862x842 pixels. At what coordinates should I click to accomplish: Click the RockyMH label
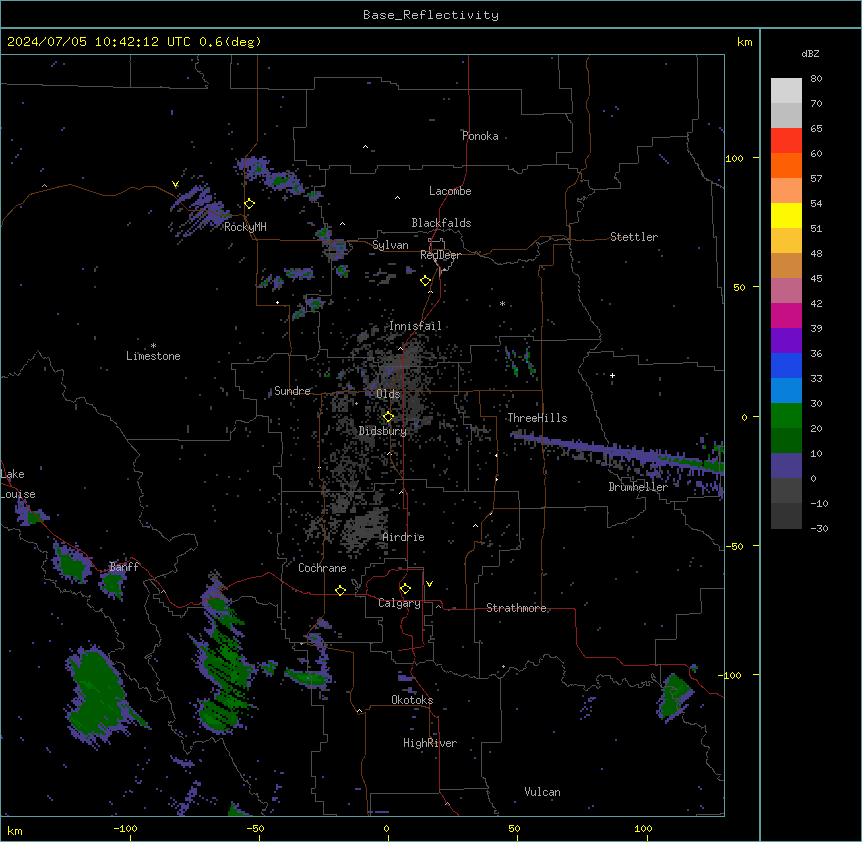(245, 227)
